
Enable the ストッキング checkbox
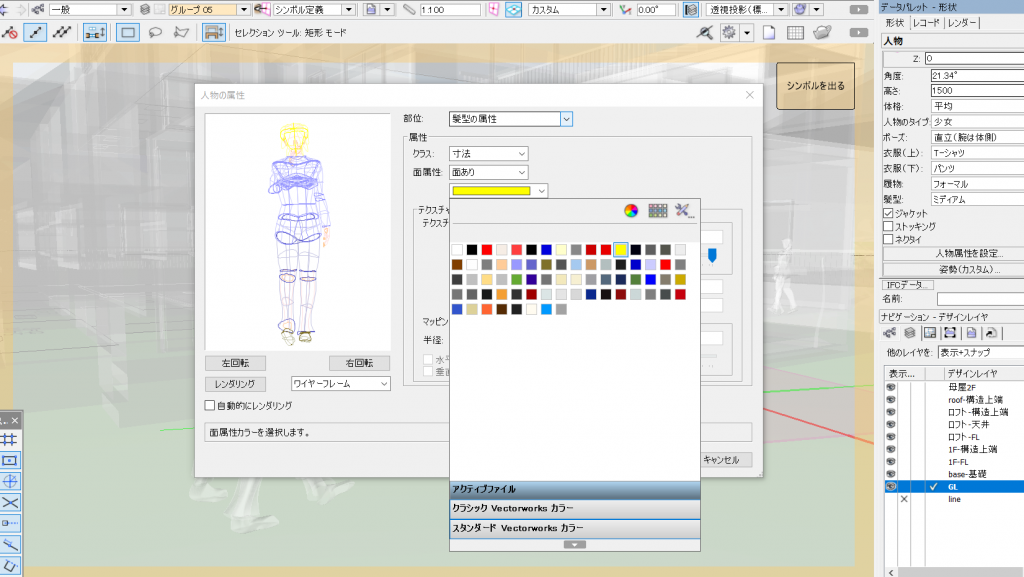coord(888,227)
